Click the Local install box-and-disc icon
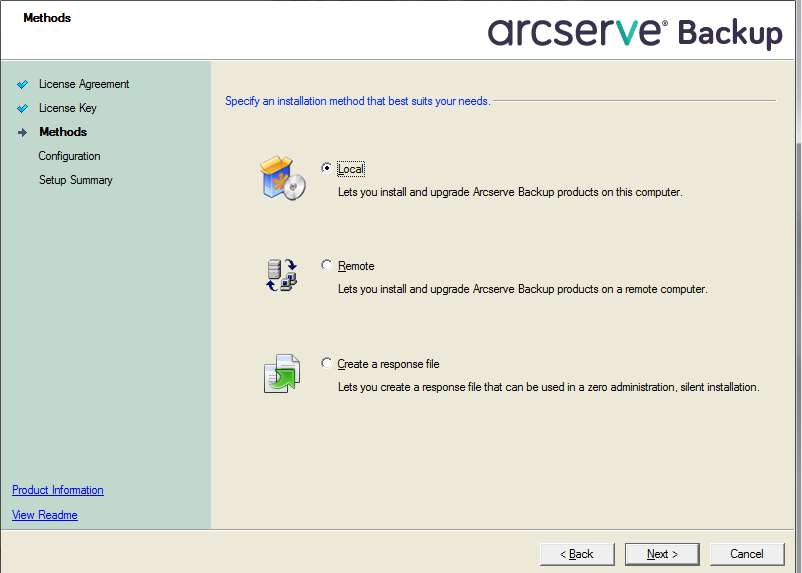The image size is (802, 573). click(x=283, y=178)
